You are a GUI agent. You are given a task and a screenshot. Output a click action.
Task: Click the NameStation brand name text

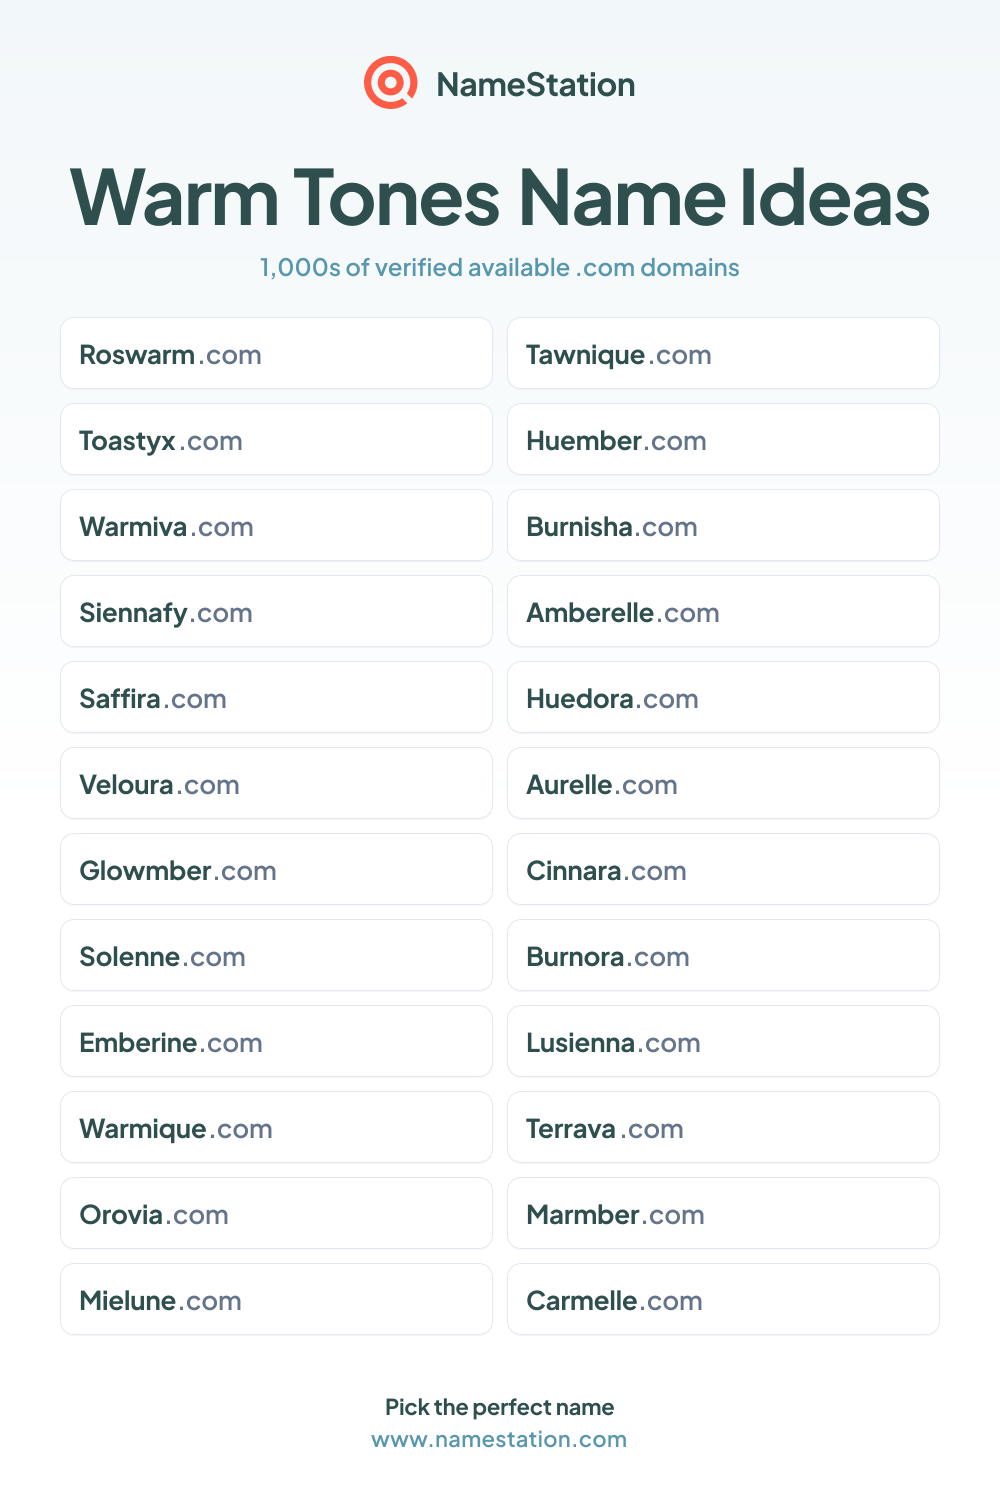[536, 85]
